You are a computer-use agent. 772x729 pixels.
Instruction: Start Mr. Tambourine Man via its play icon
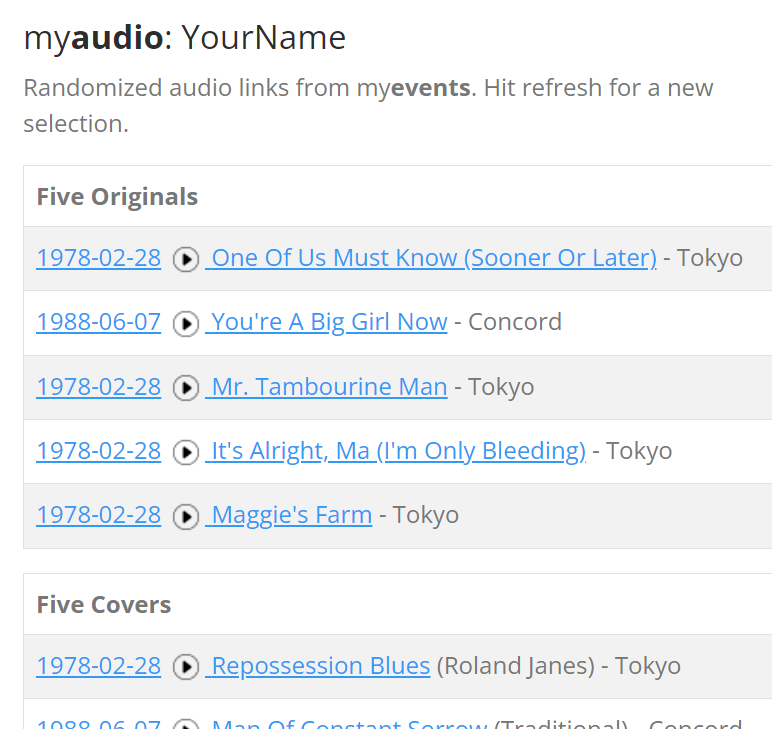pos(185,388)
